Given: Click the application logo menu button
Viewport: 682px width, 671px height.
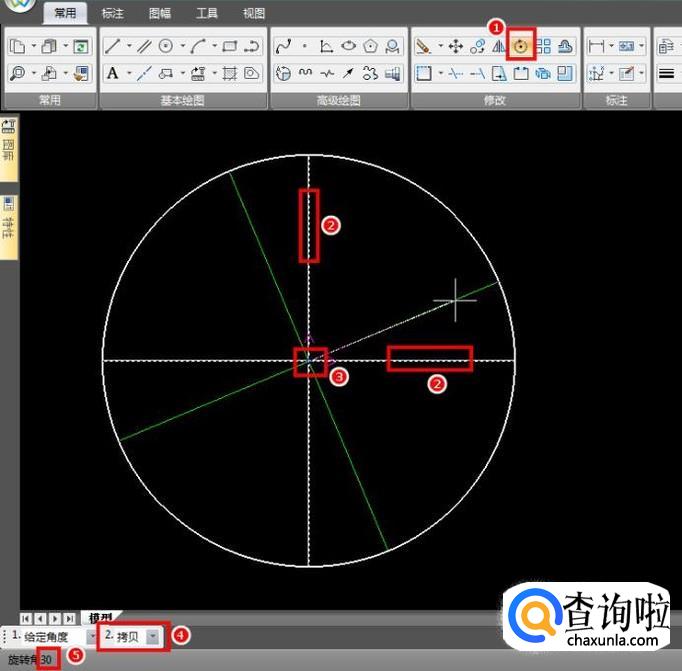Looking at the screenshot, I should pos(18,6).
